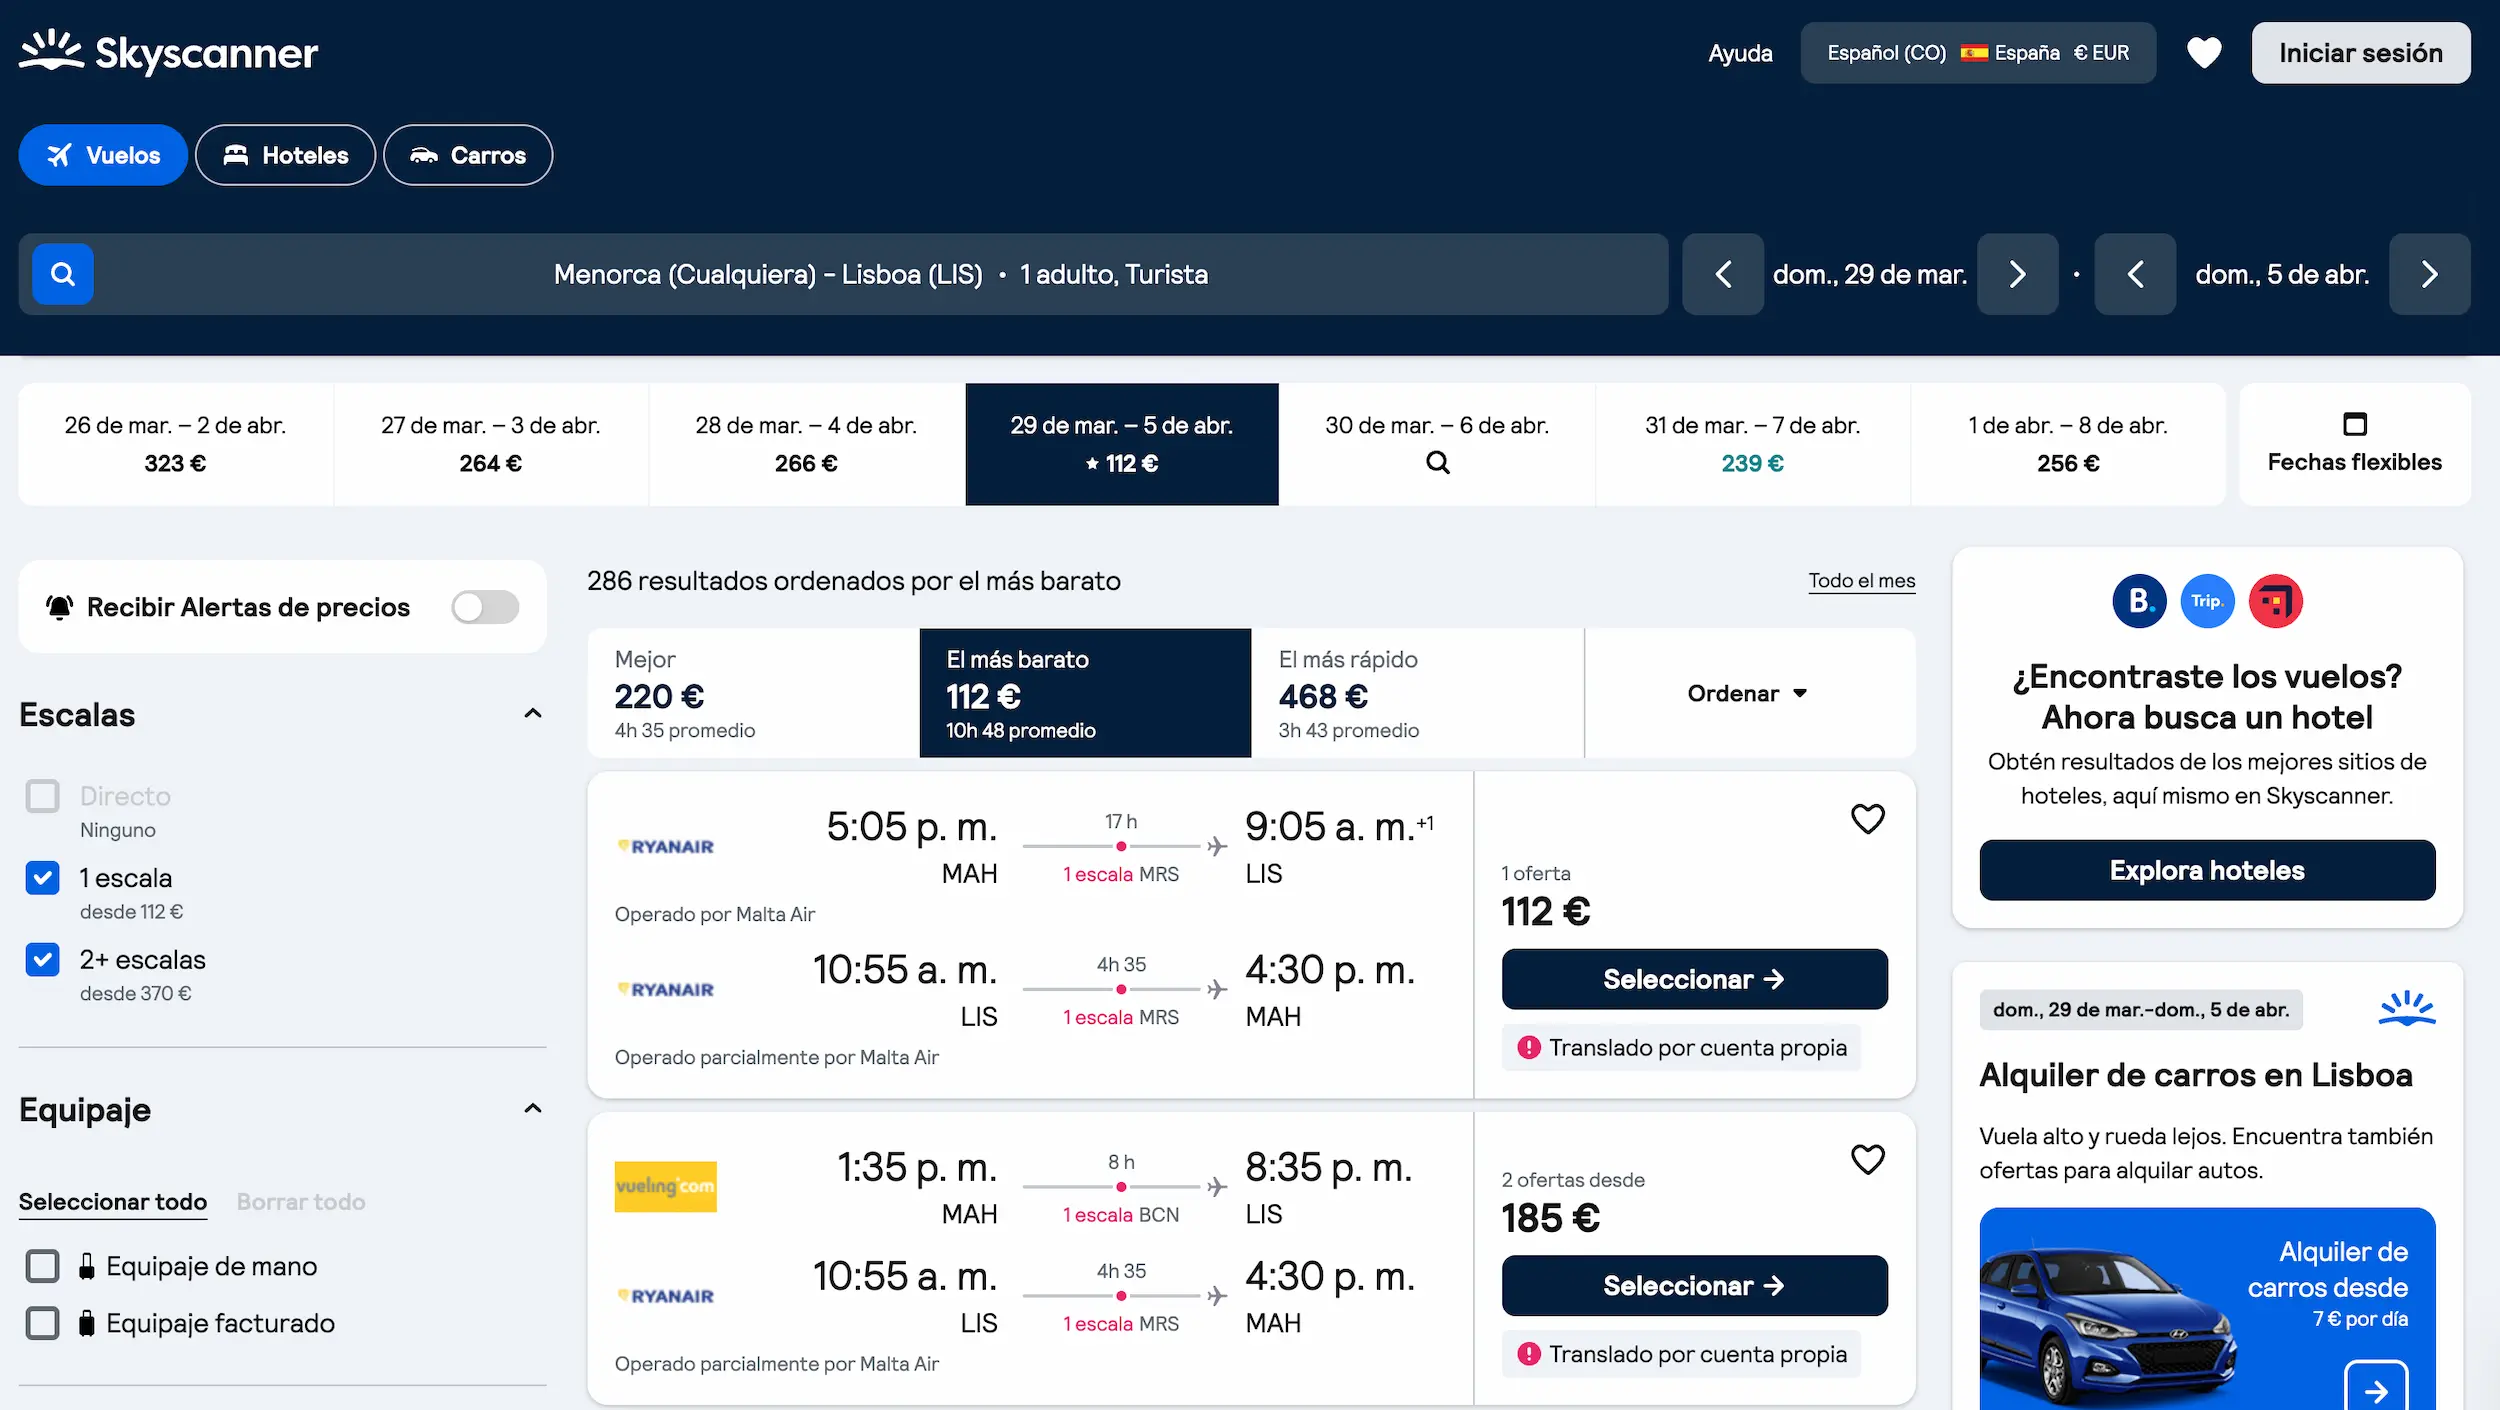Open Fechas flexibles calendar option

click(x=2355, y=444)
